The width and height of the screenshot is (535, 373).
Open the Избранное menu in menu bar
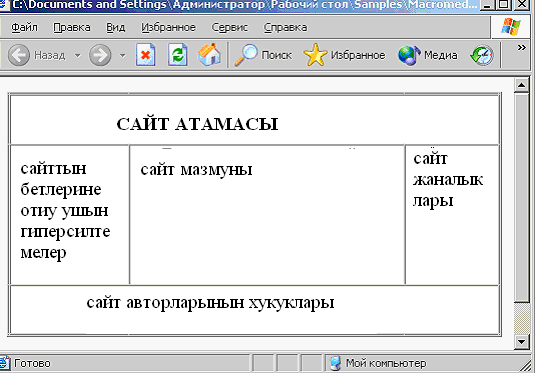(x=169, y=27)
